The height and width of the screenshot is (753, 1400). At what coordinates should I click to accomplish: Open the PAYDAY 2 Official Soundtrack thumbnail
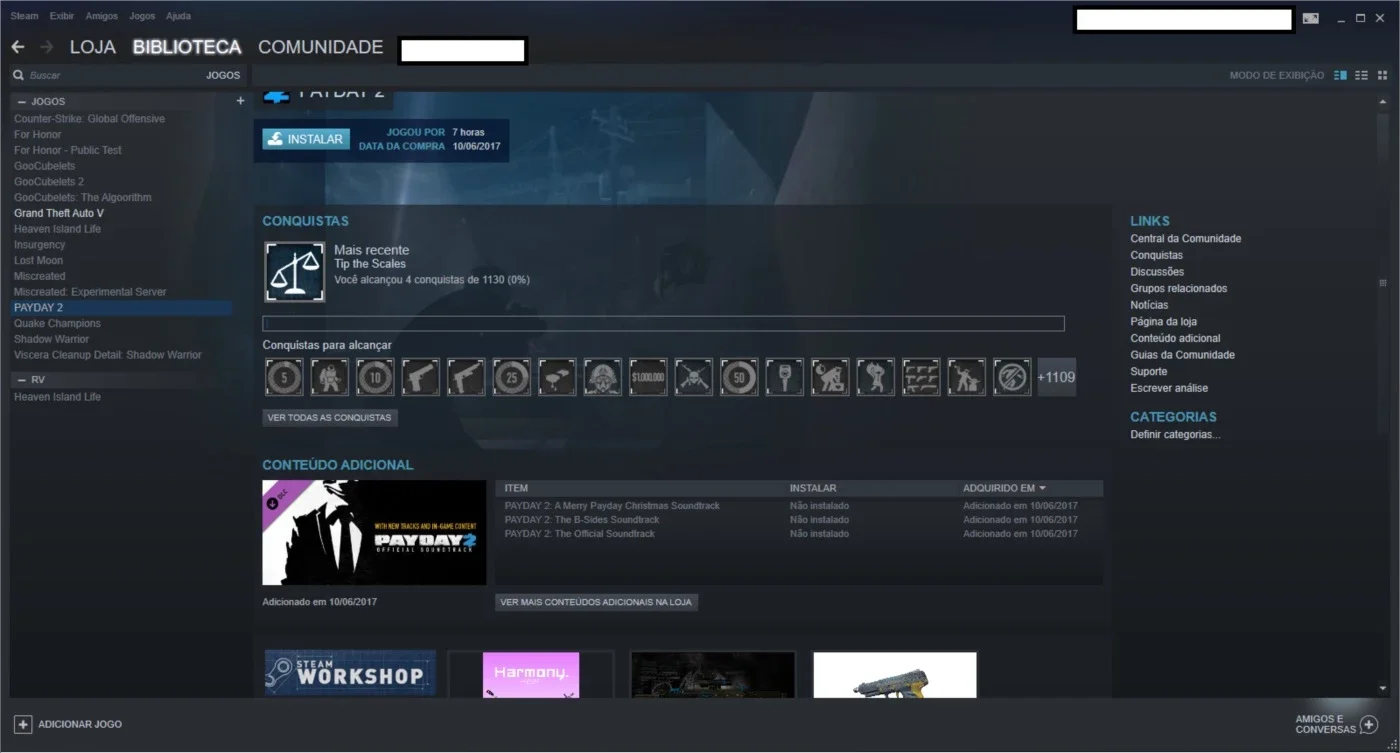pyautogui.click(x=374, y=532)
